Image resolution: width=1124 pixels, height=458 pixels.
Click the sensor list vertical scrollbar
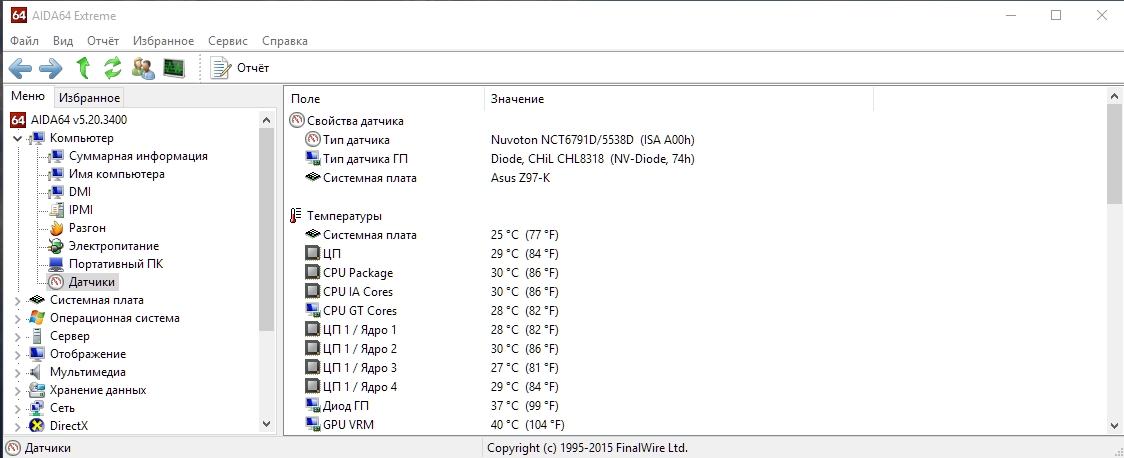(1115, 260)
